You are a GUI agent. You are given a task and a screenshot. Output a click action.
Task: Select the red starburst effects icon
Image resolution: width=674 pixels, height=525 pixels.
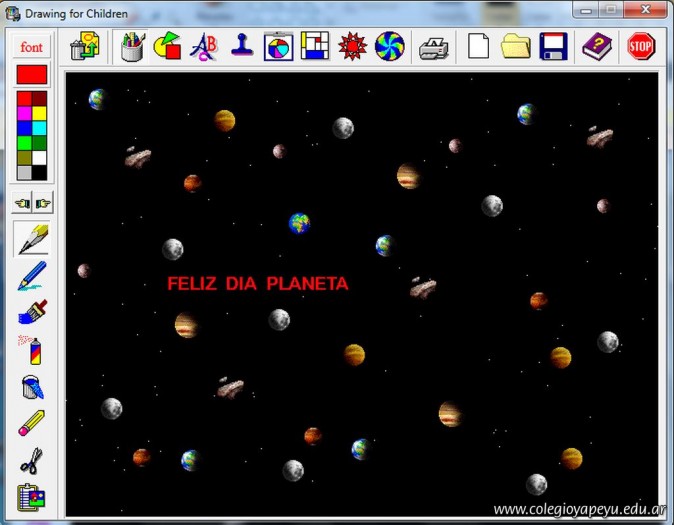[x=352, y=46]
